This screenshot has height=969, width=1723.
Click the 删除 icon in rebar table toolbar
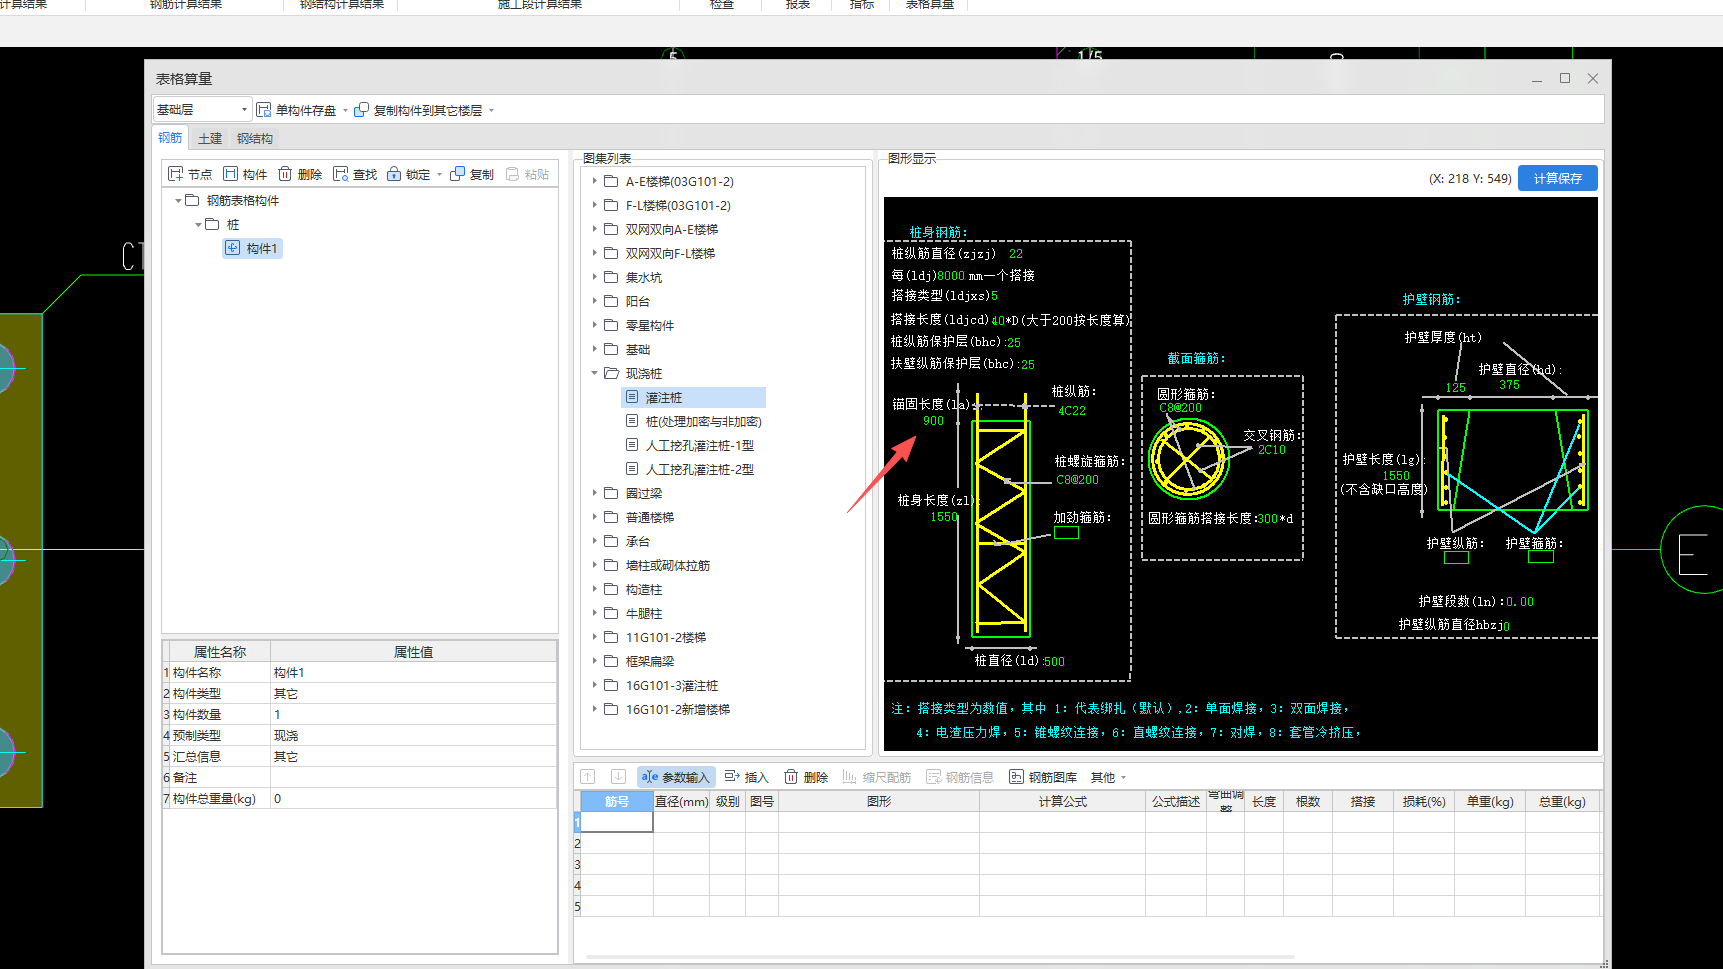(791, 777)
